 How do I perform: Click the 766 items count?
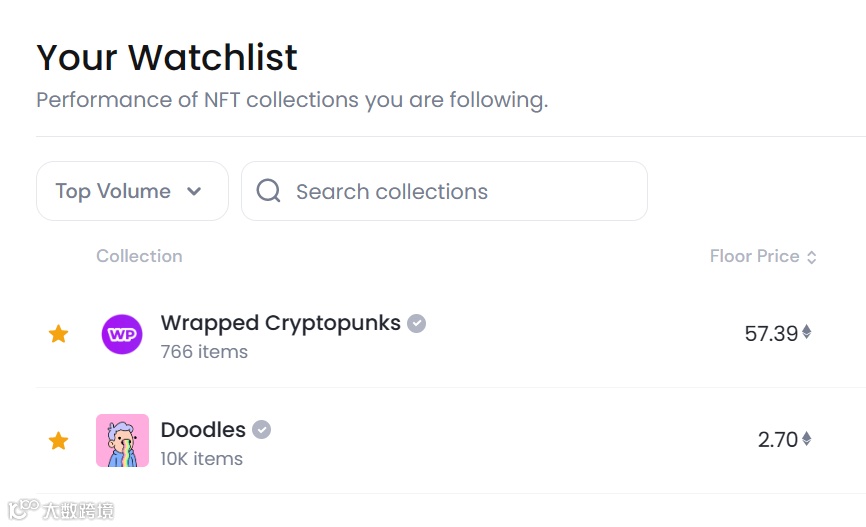click(204, 352)
